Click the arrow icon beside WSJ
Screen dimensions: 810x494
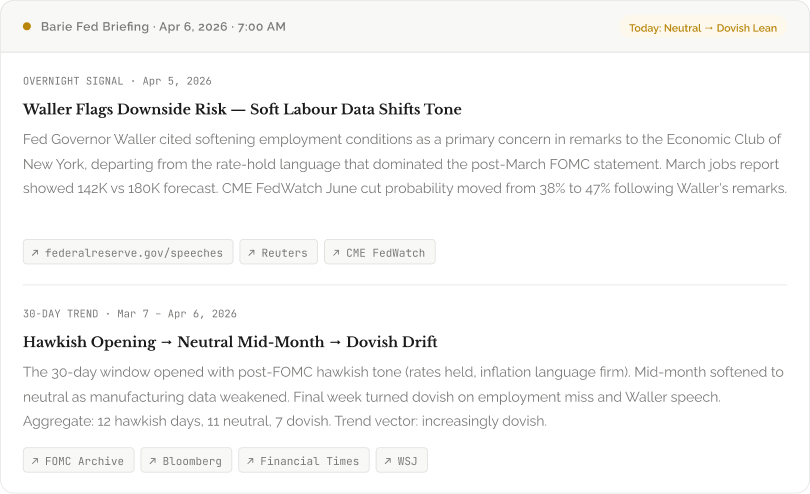pyautogui.click(x=388, y=461)
